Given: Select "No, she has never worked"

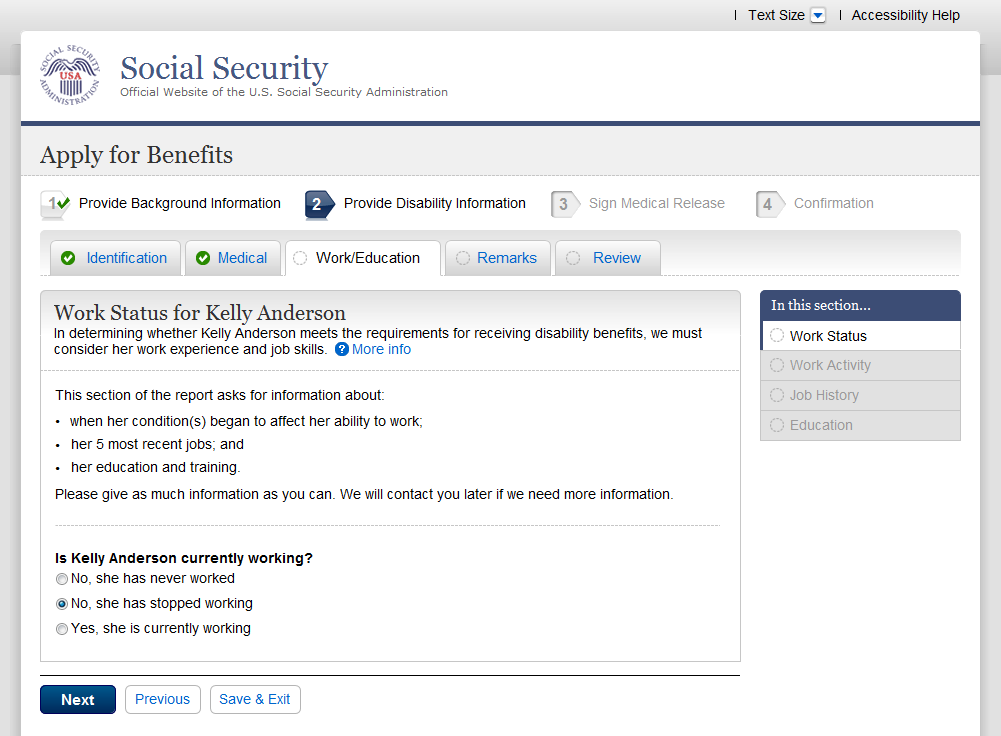Looking at the screenshot, I should [x=62, y=579].
